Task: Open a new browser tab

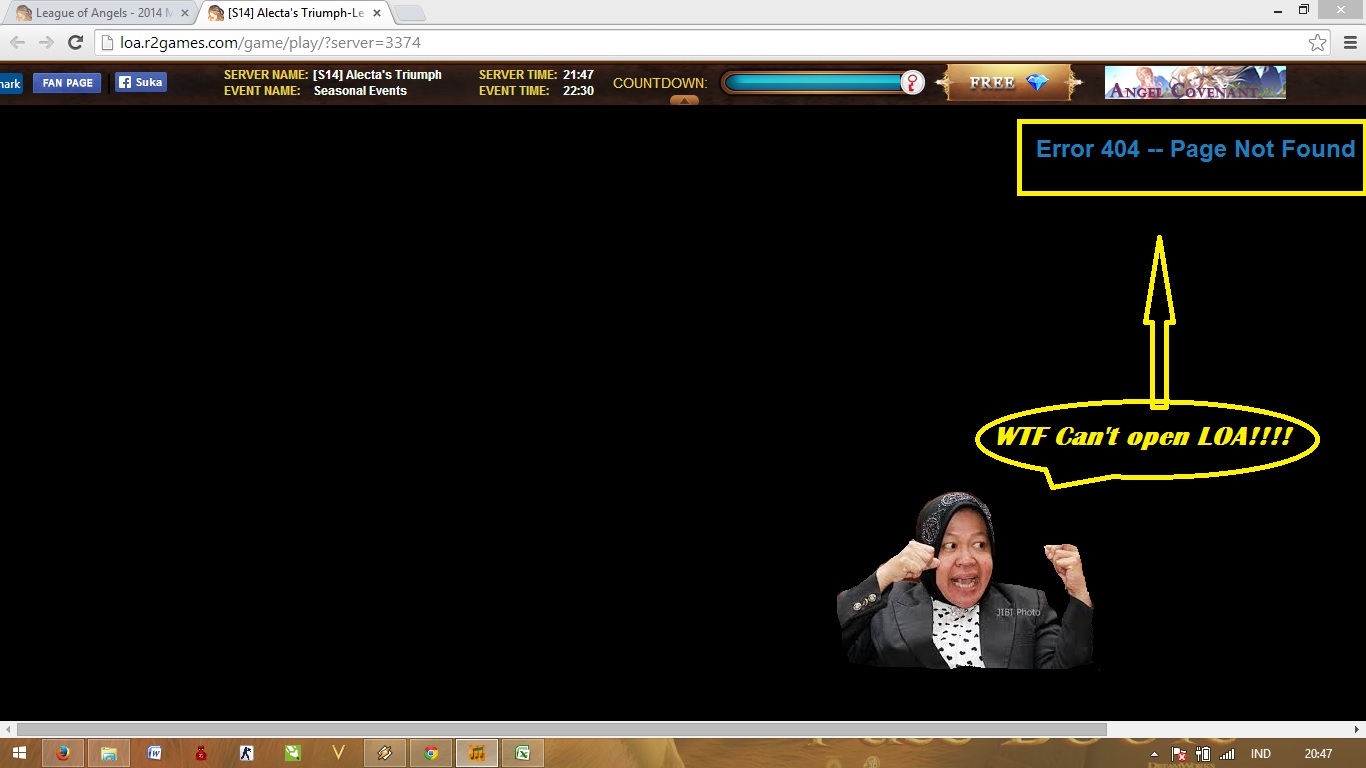Action: point(410,13)
